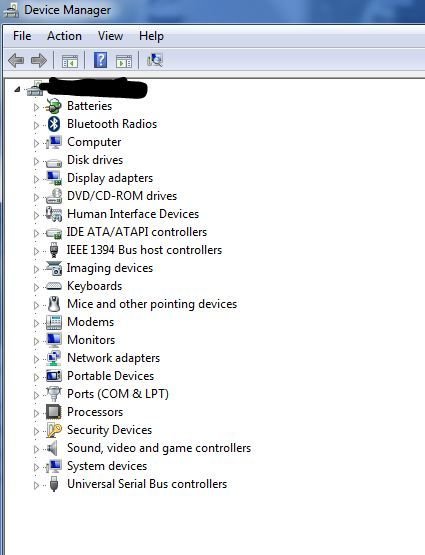Click the Forward arrow toolbar icon
Screen dimensions: 425x555
39,60
